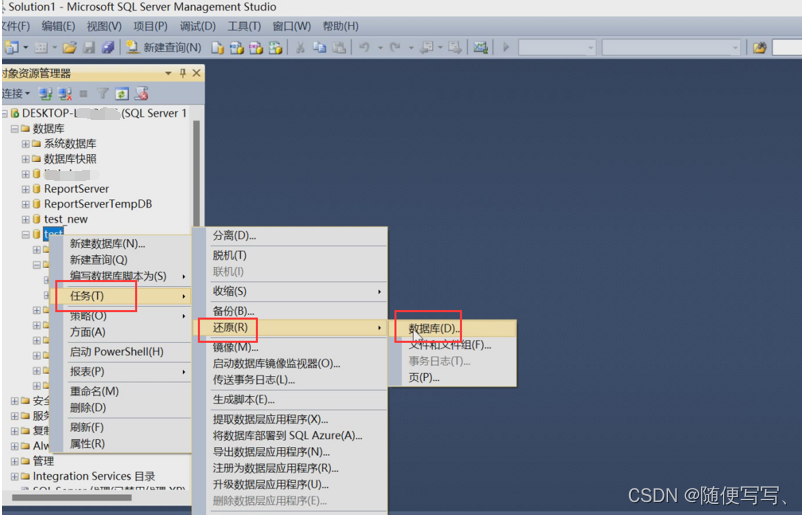Click the New Project toolbar icon
Screen dimensions: 802x515
pos(11,48)
